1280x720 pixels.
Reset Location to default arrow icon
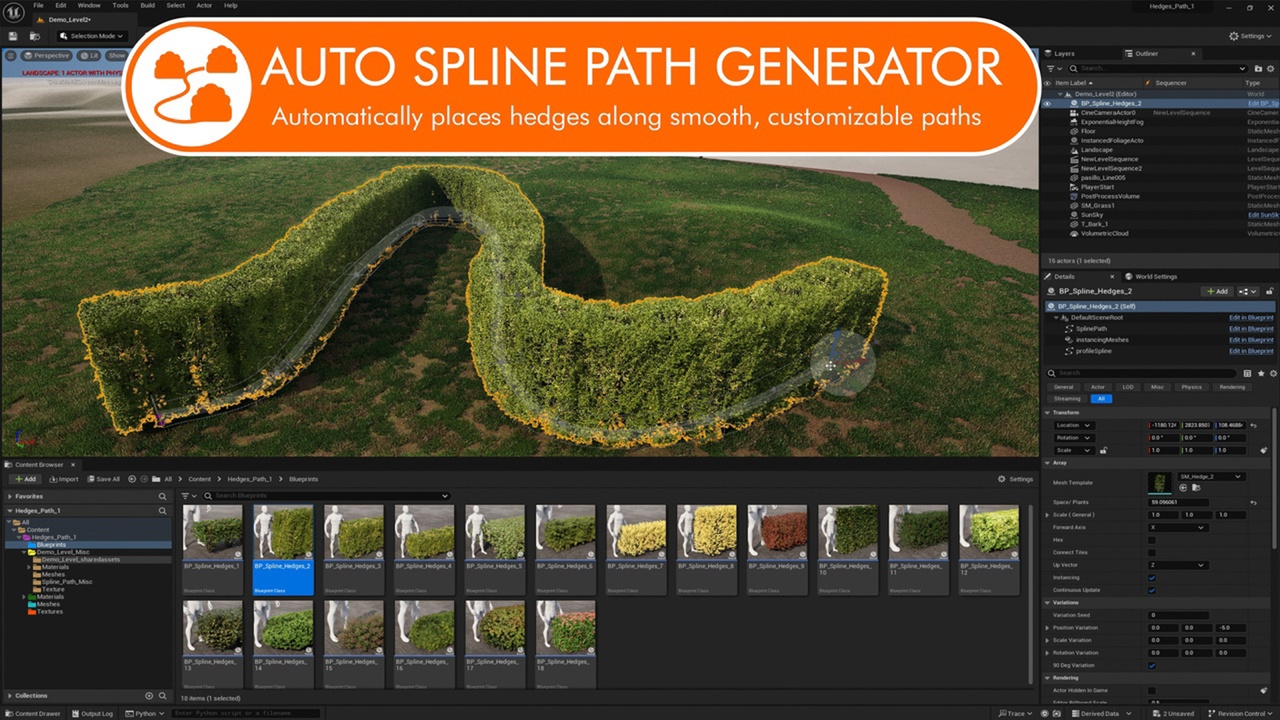(x=1253, y=426)
